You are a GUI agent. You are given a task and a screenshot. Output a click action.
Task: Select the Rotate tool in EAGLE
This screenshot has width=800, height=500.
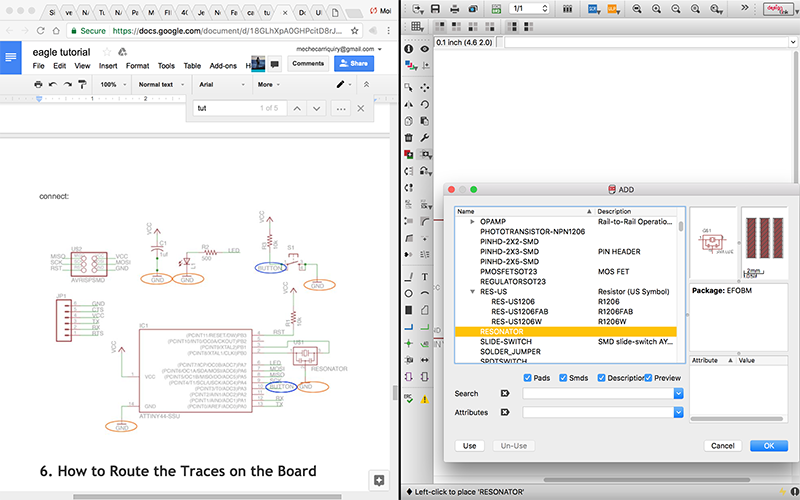(x=424, y=104)
